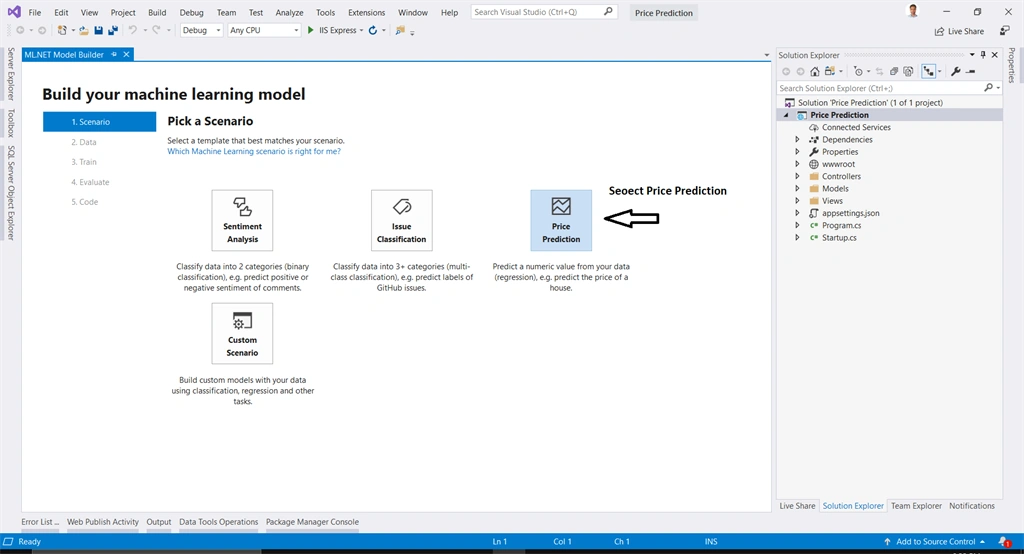Open the Server Explorer side tab

(11, 73)
